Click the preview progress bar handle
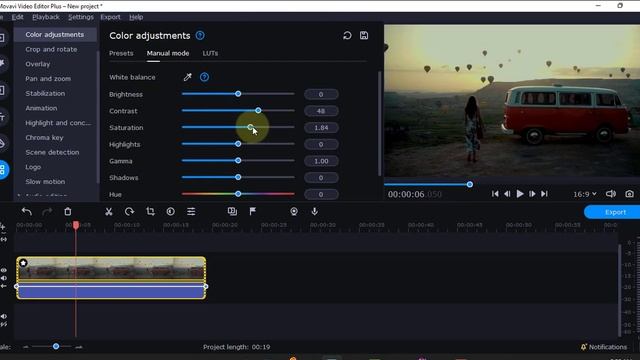The width and height of the screenshot is (640, 360). tap(470, 184)
